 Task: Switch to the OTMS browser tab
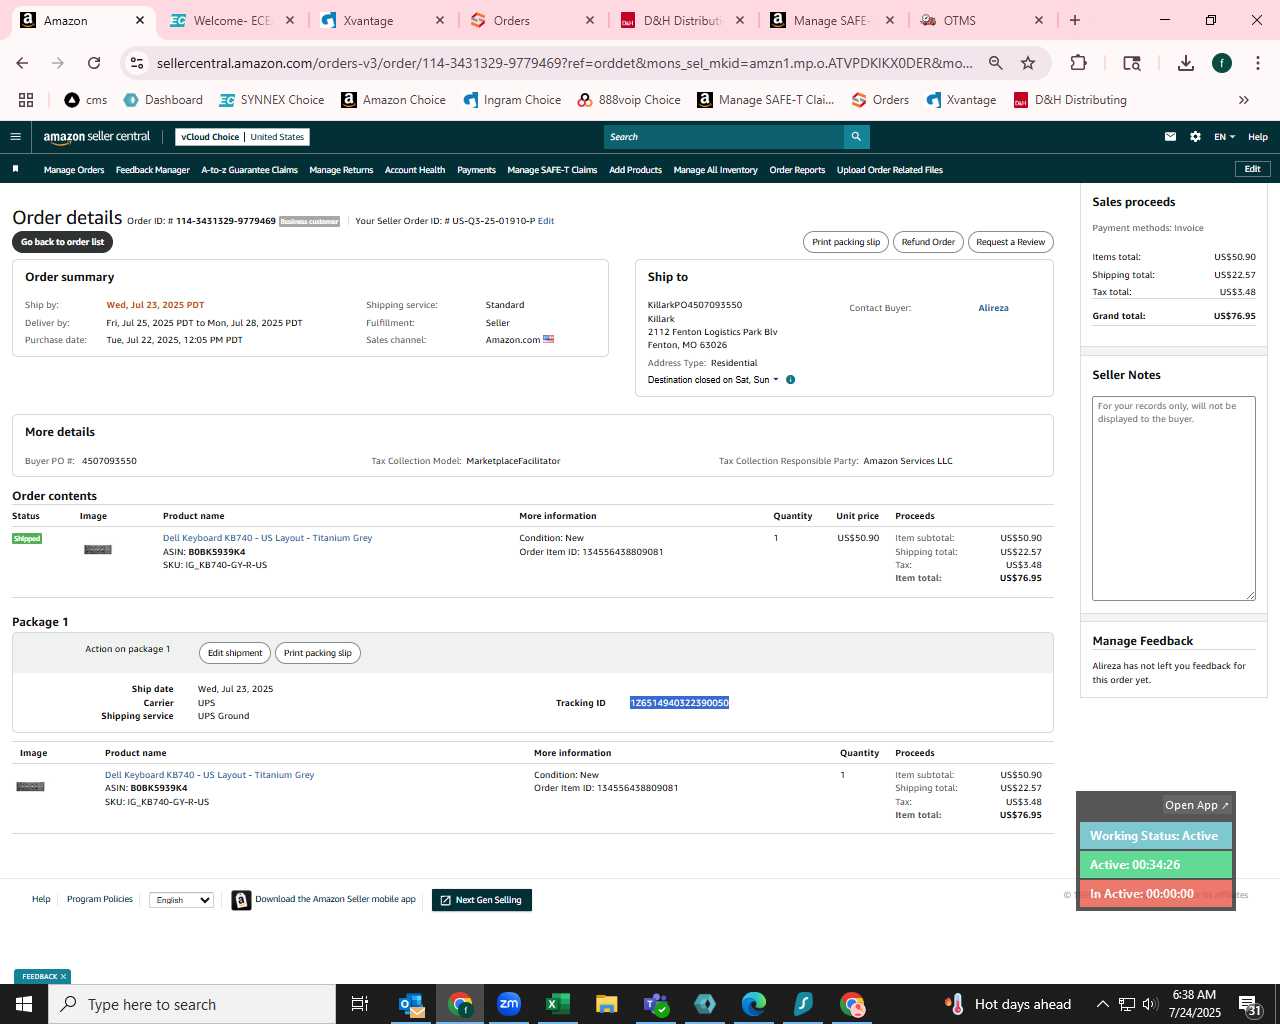(x=982, y=20)
